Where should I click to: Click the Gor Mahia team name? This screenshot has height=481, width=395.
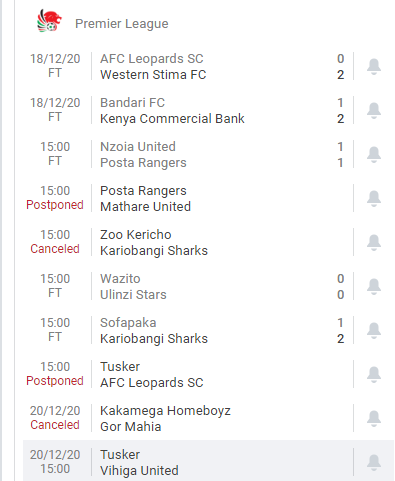click(131, 427)
